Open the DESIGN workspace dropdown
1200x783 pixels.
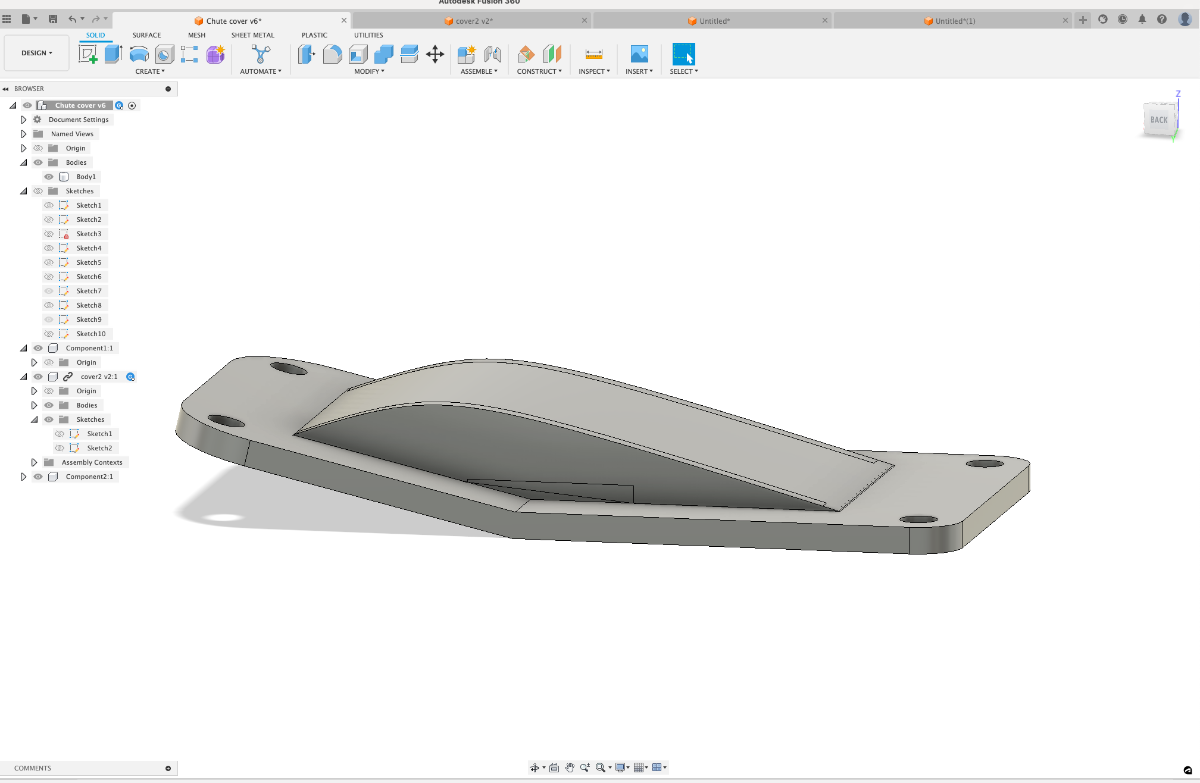[x=37, y=53]
